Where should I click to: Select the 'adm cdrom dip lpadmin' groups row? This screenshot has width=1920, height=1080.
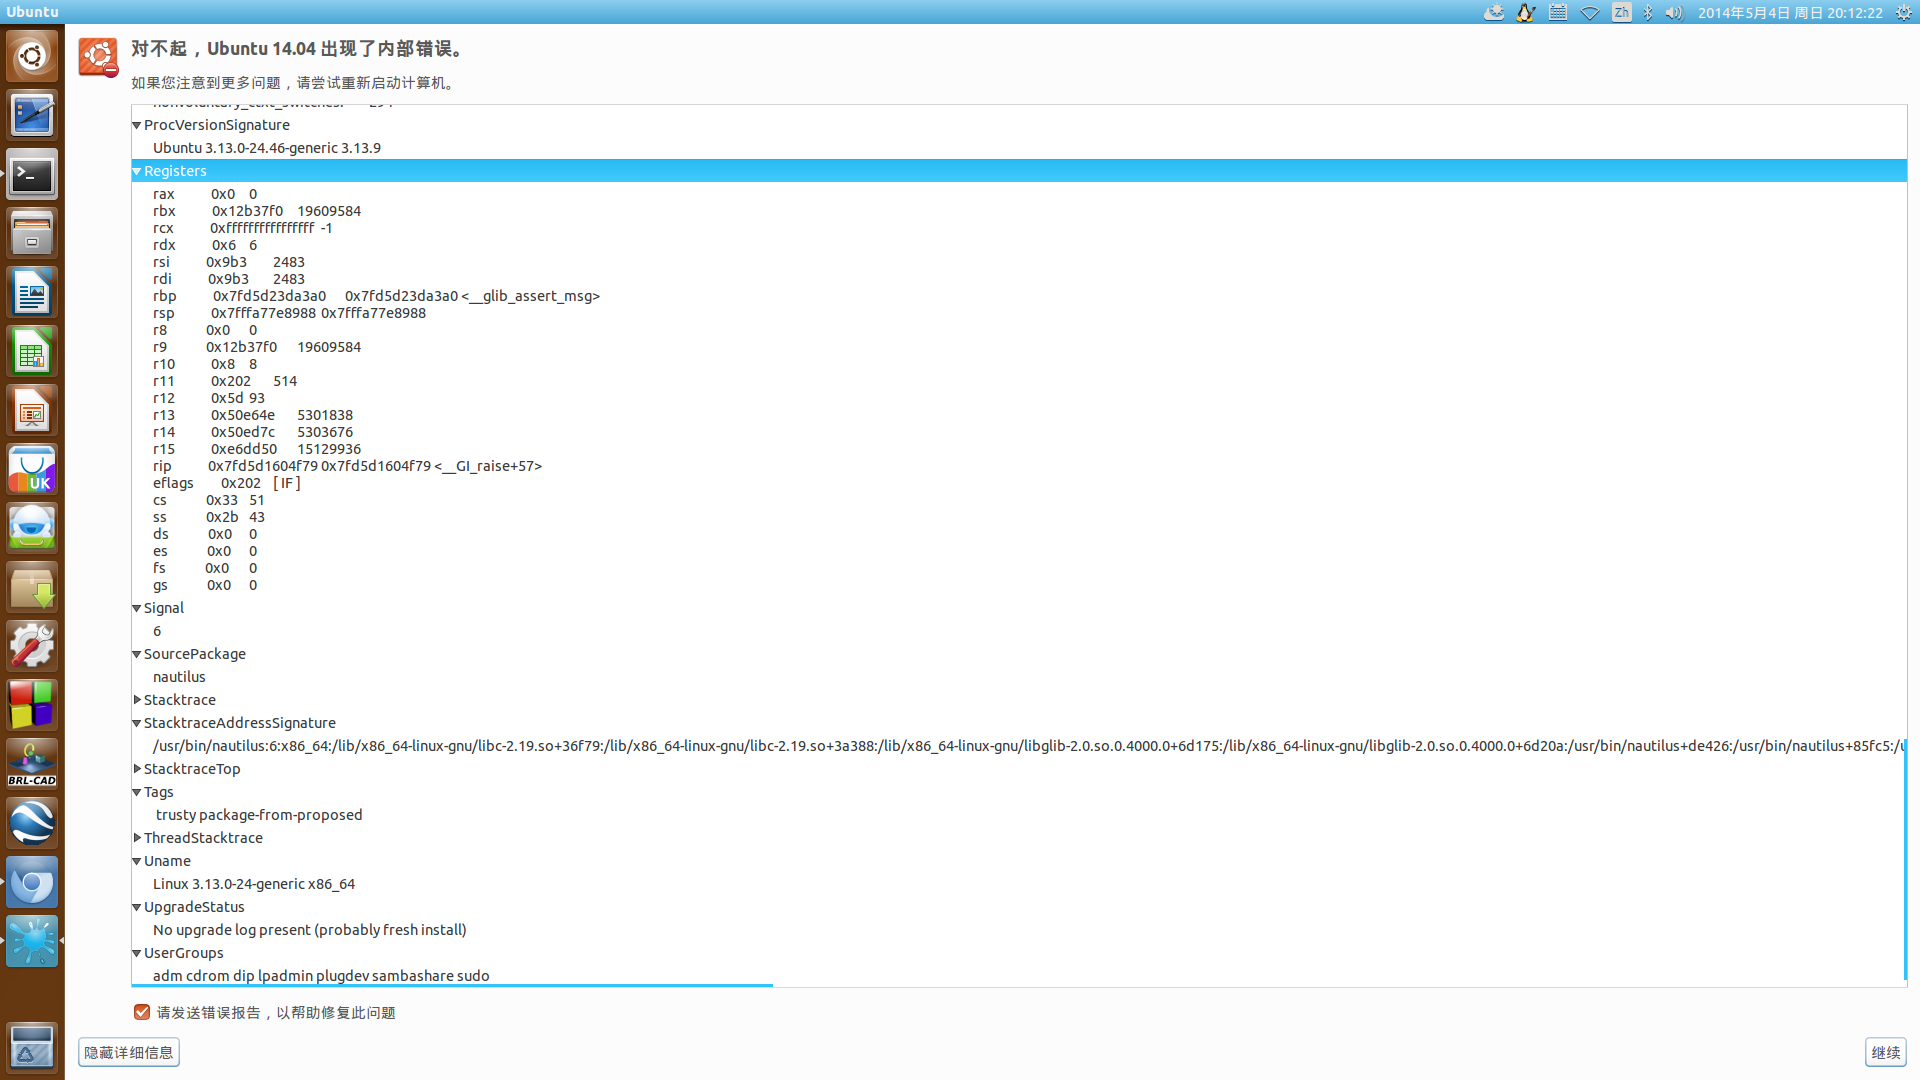click(321, 976)
